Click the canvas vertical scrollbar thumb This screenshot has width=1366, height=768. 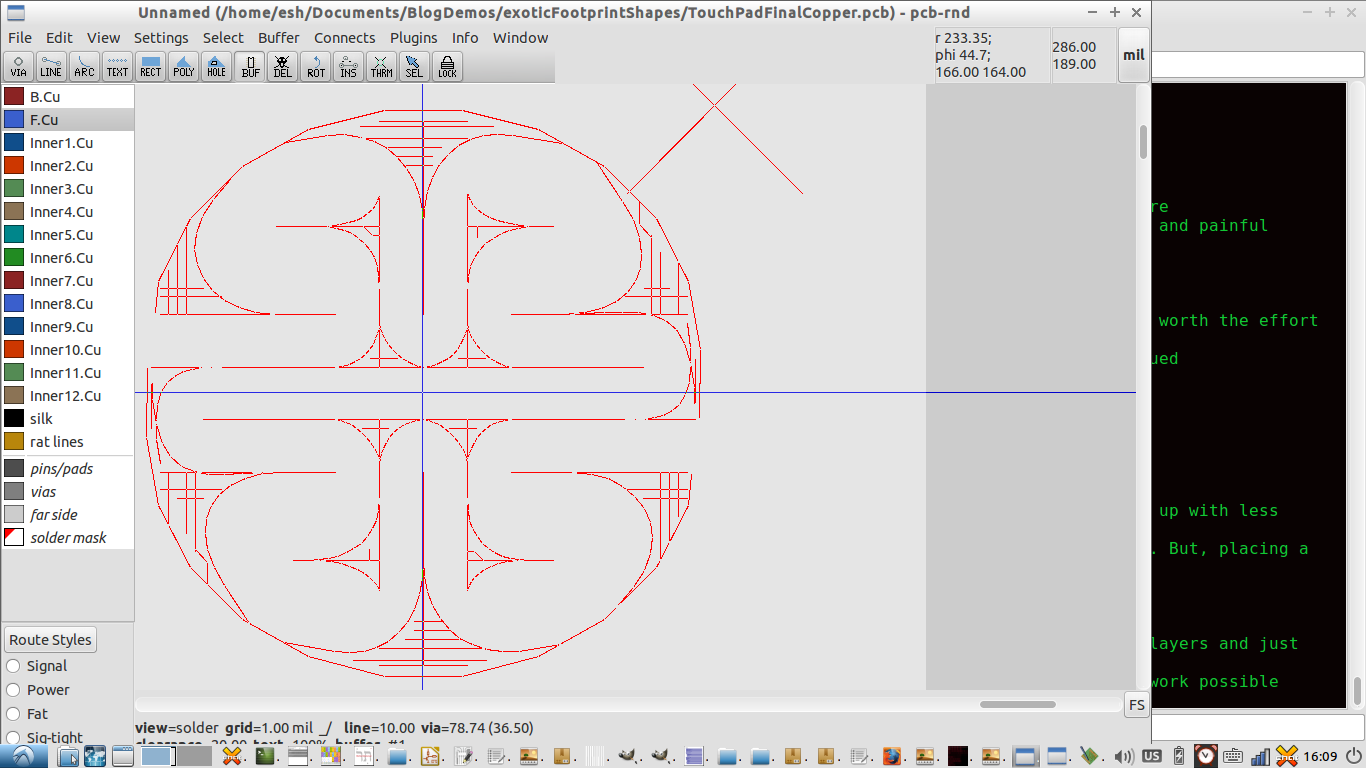(x=1143, y=142)
